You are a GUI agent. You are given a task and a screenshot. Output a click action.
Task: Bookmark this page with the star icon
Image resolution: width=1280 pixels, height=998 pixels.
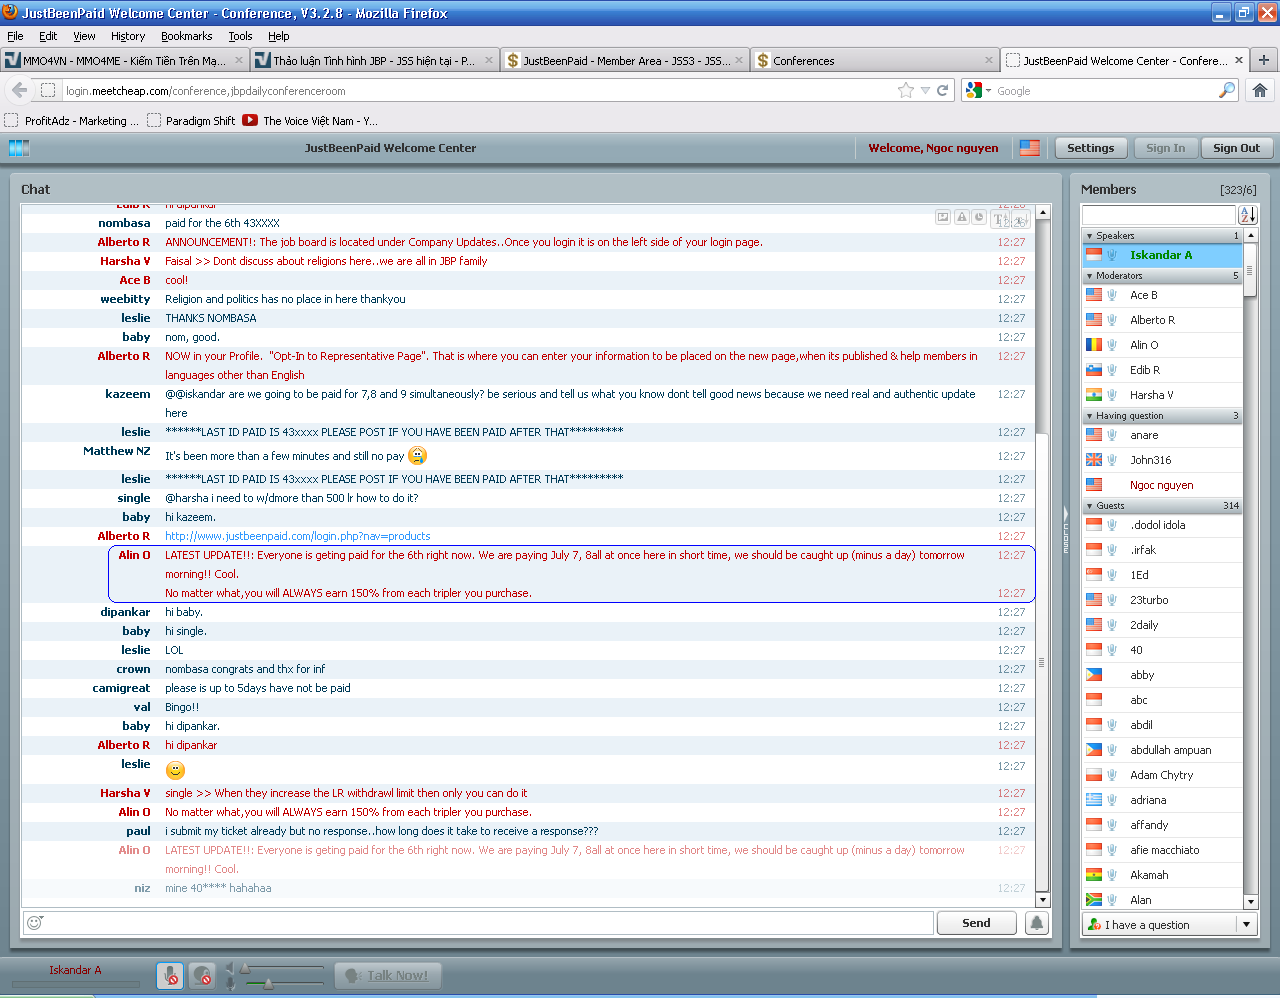point(906,90)
